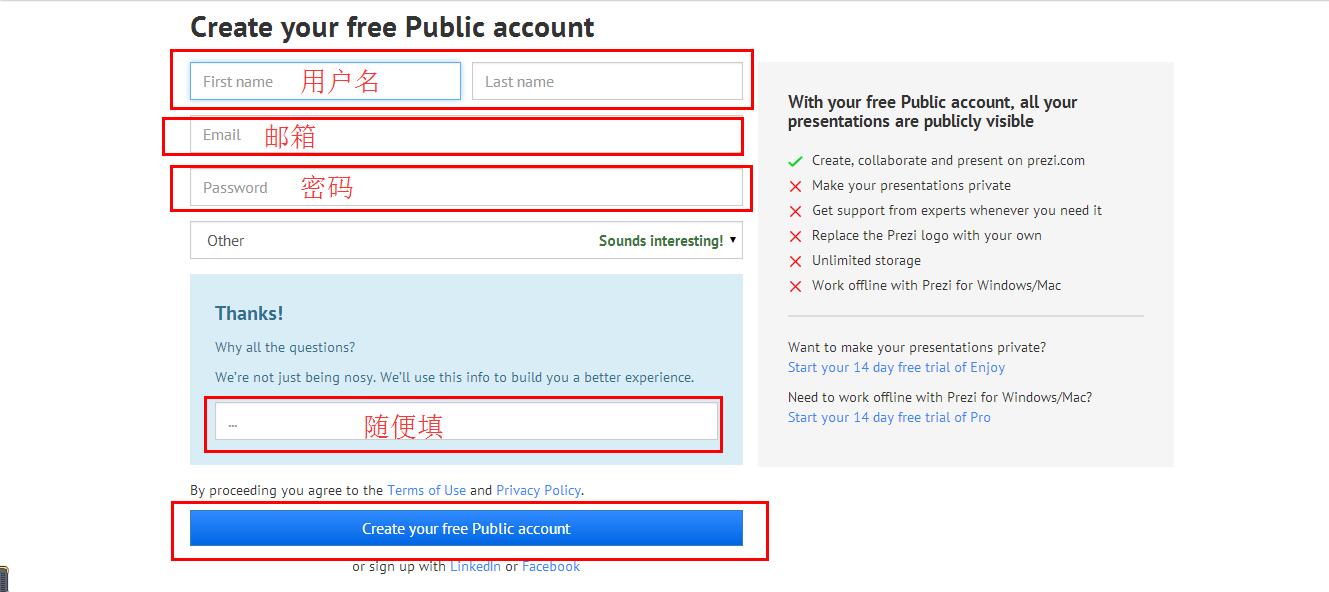Click 'Unlimited storage' feature text
Image resolution: width=1329 pixels, height=592 pixels.
pos(866,260)
